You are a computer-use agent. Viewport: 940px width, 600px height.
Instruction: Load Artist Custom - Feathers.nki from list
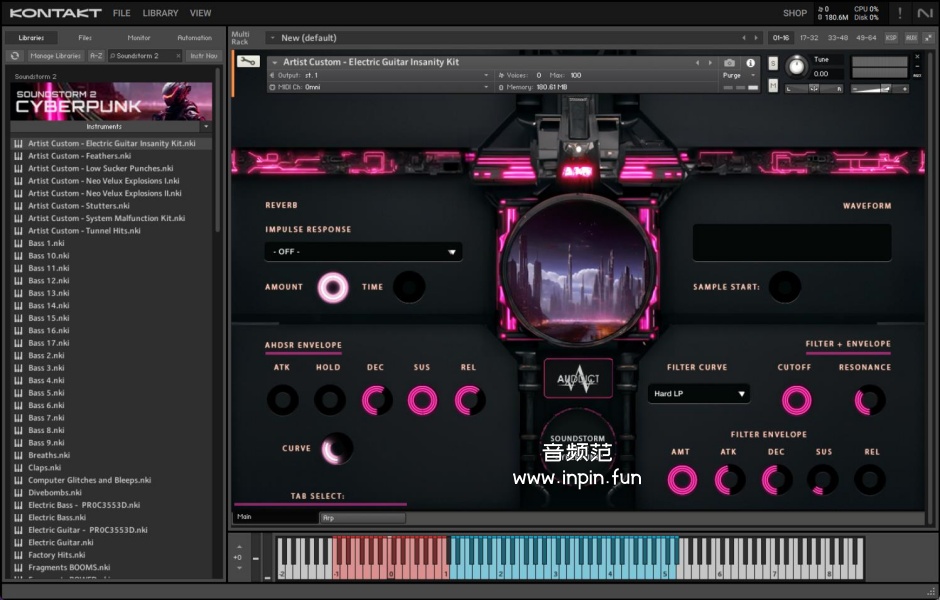click(79, 156)
